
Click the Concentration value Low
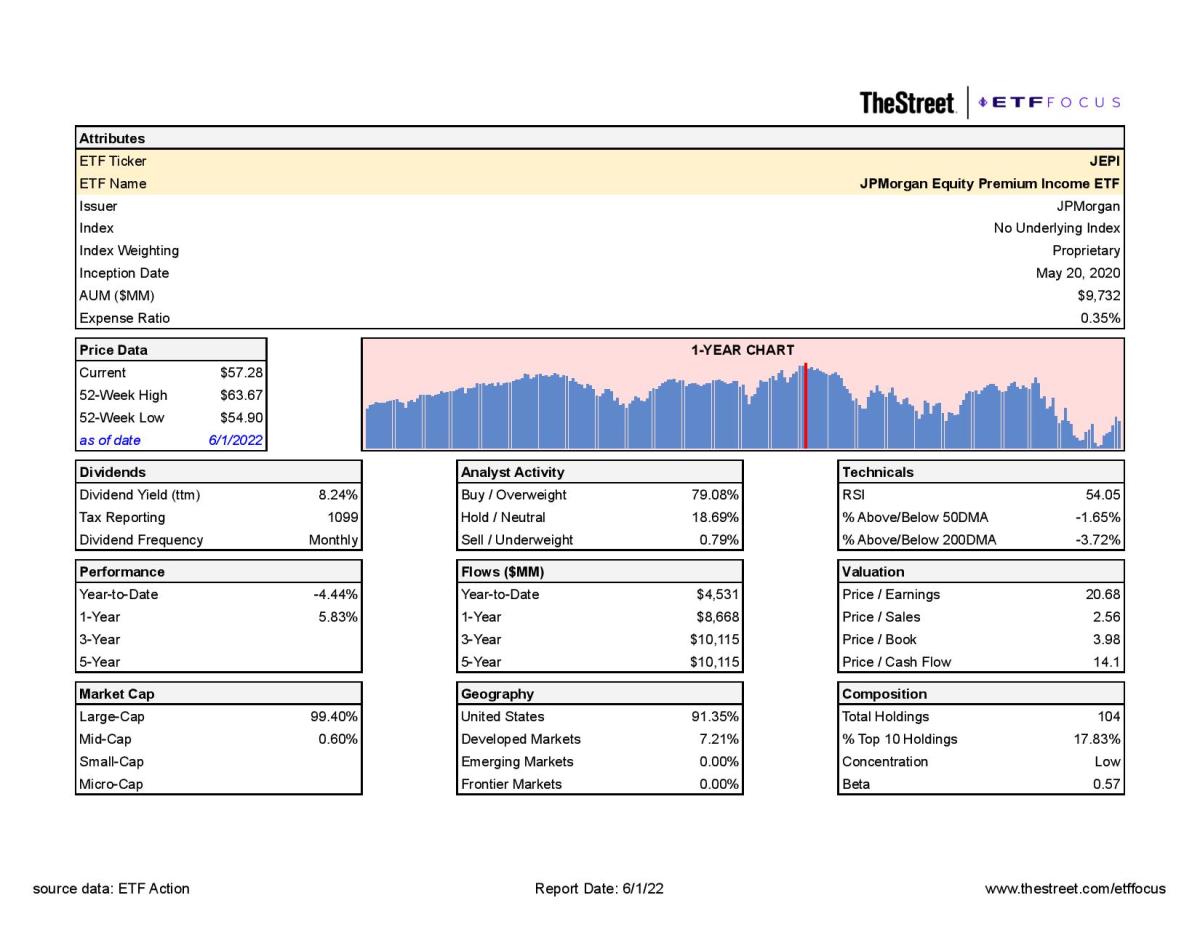(x=1108, y=762)
